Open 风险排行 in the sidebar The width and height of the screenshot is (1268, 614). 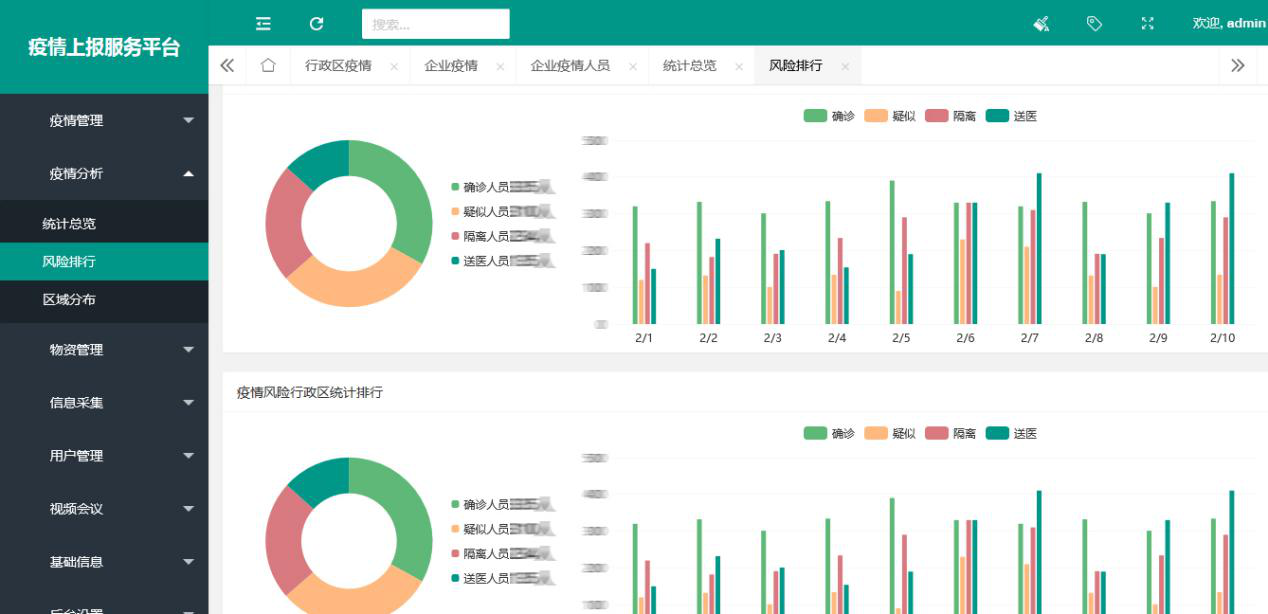[x=104, y=262]
